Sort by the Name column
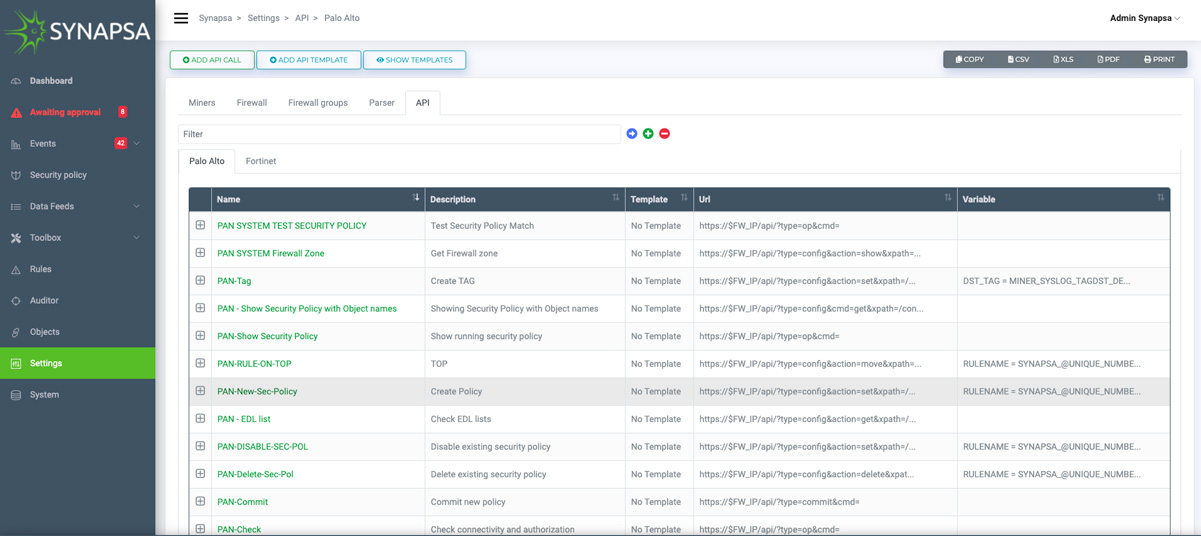 pos(318,199)
